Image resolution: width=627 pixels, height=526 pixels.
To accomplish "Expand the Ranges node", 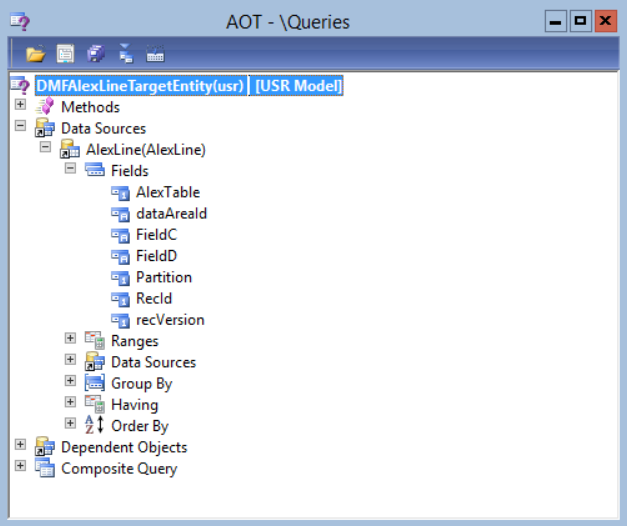I will (x=70, y=338).
